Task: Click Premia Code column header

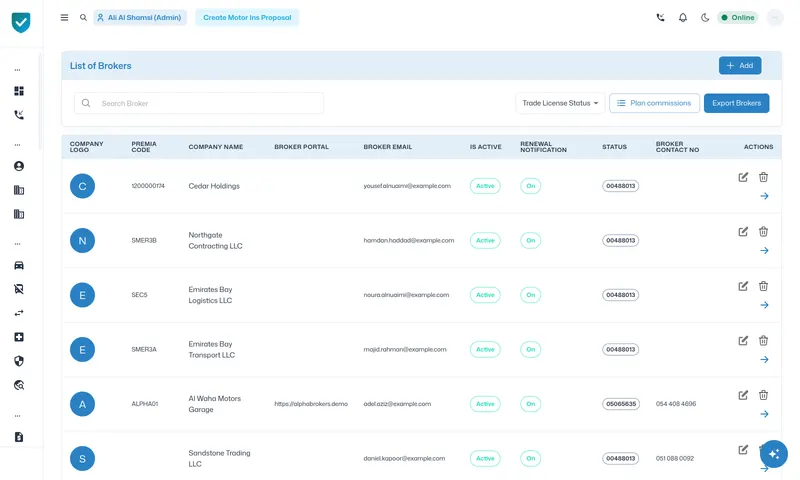Action: pos(144,147)
